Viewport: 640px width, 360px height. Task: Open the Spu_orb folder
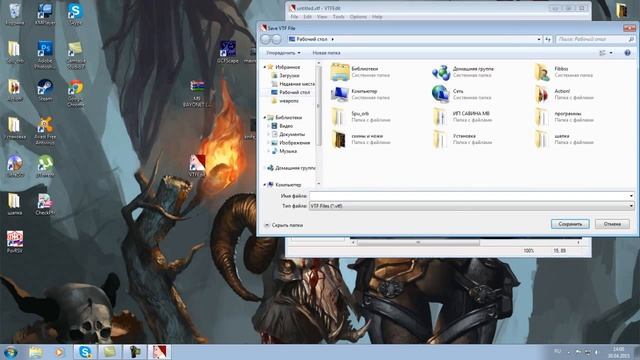(x=360, y=117)
